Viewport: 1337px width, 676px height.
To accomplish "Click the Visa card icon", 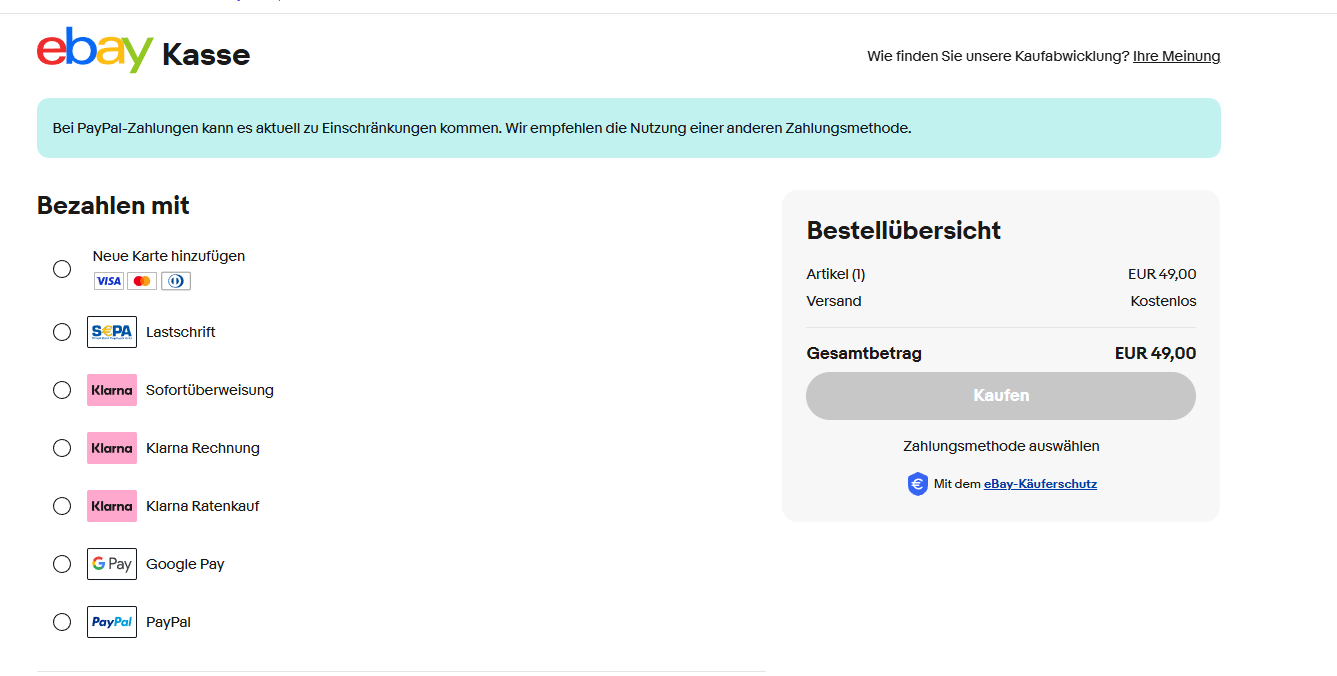I will coord(109,281).
